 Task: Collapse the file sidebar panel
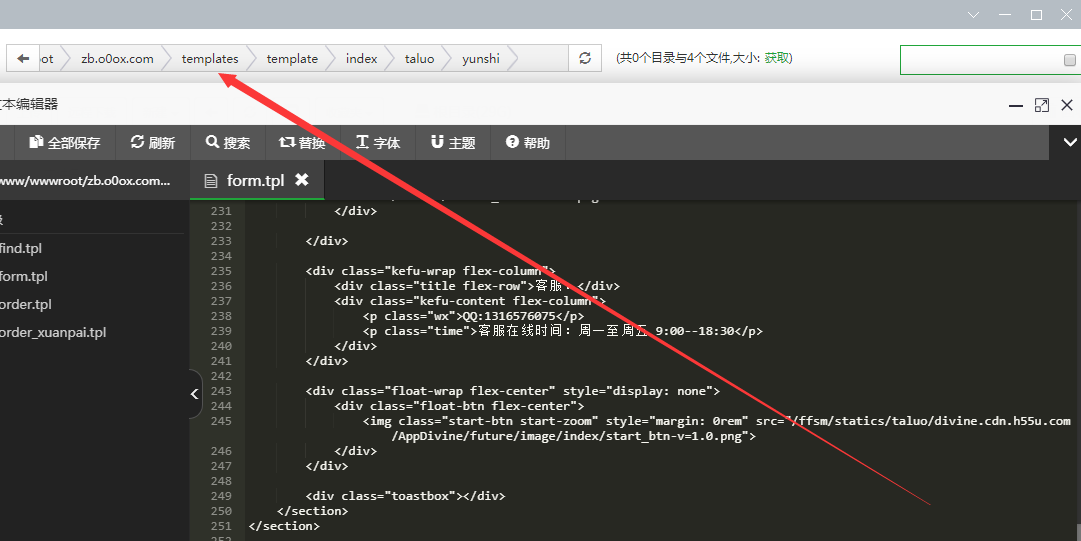pos(195,394)
